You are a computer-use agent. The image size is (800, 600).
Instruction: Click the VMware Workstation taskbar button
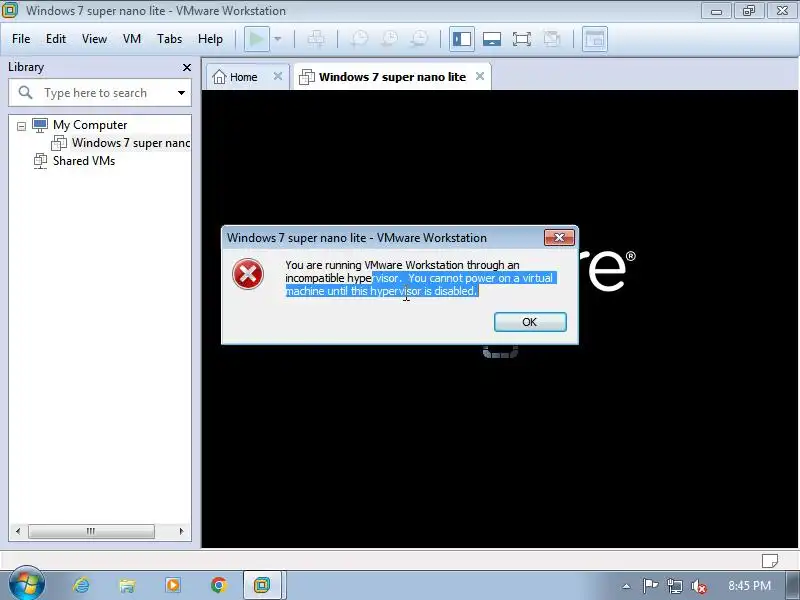pos(262,585)
